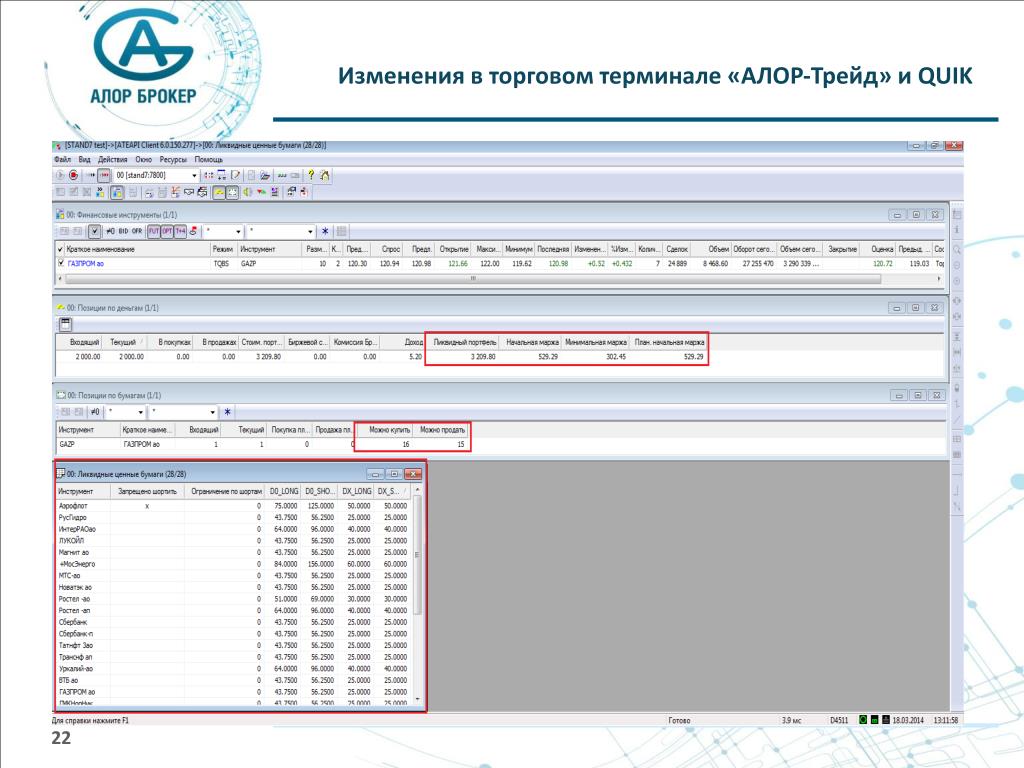Toggle the ≠0 filter in paper positions toolbar
This screenshot has height=768, width=1024.
(95, 412)
